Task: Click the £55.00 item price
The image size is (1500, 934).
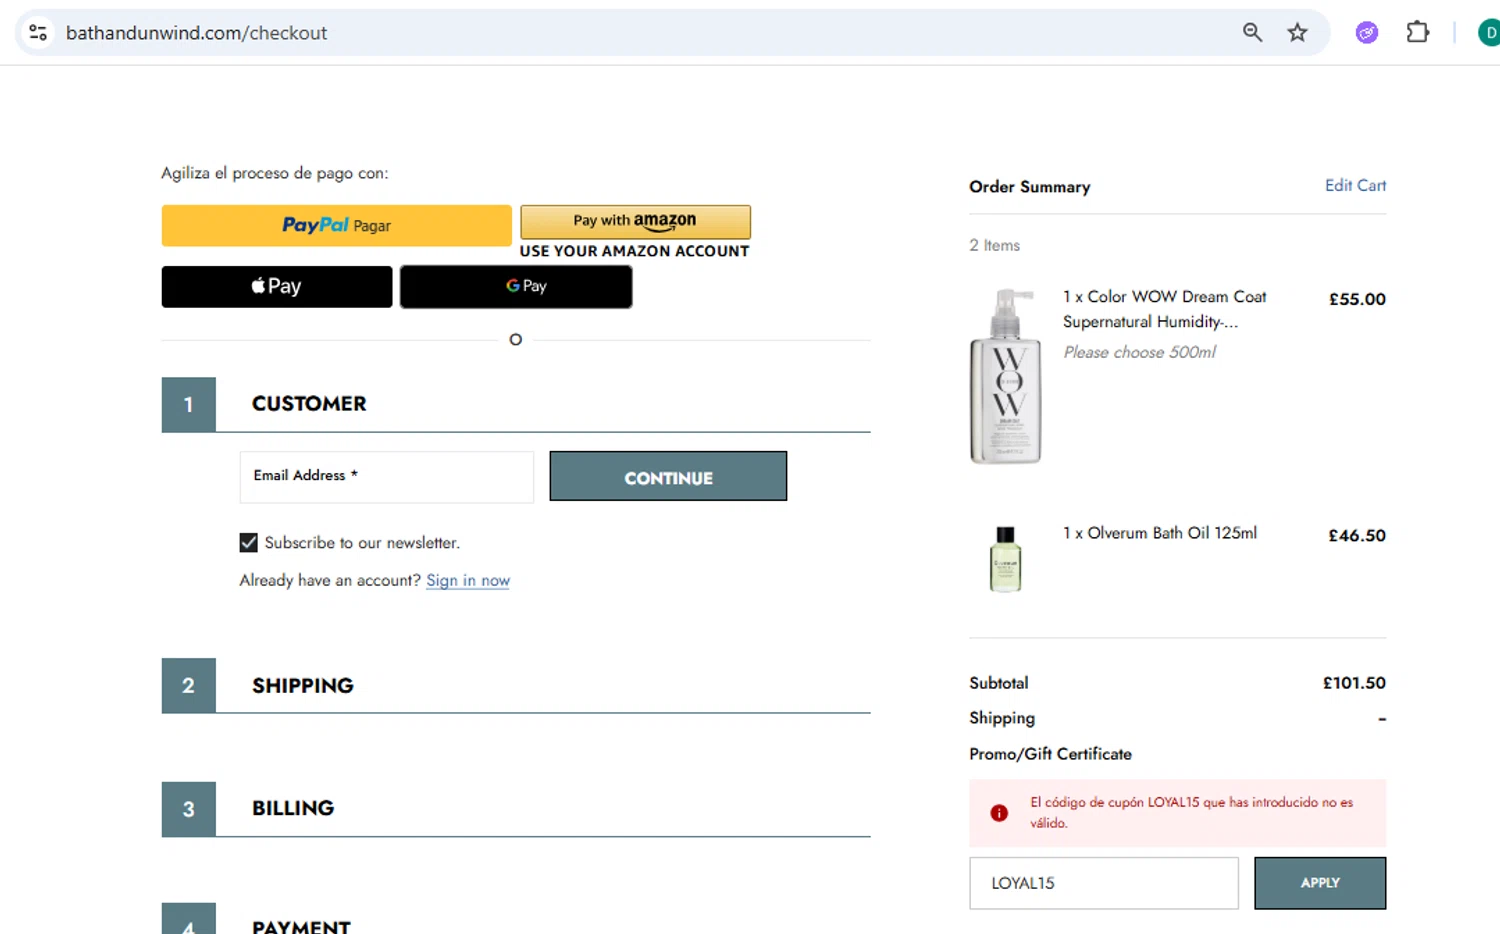Action: (x=1357, y=299)
